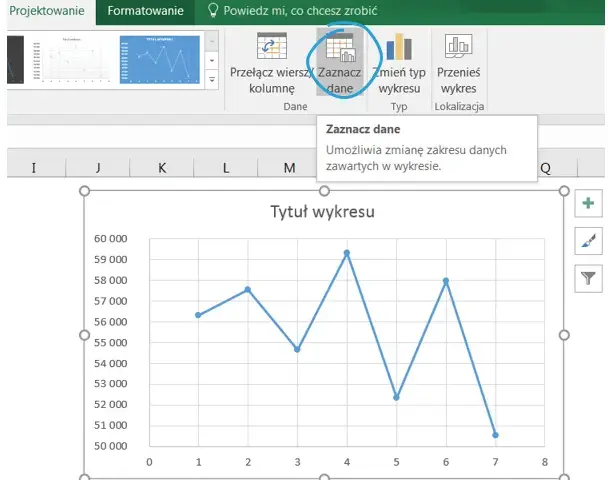The width and height of the screenshot is (608, 480).
Task: Click the Powiedz mi, co chcesz zrobić field
Action: point(300,10)
